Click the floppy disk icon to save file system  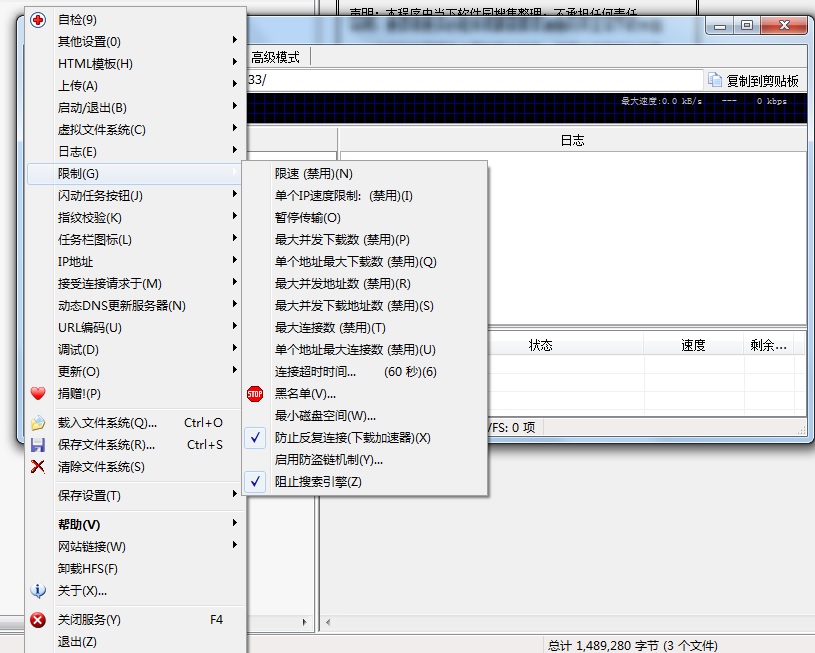coord(36,446)
